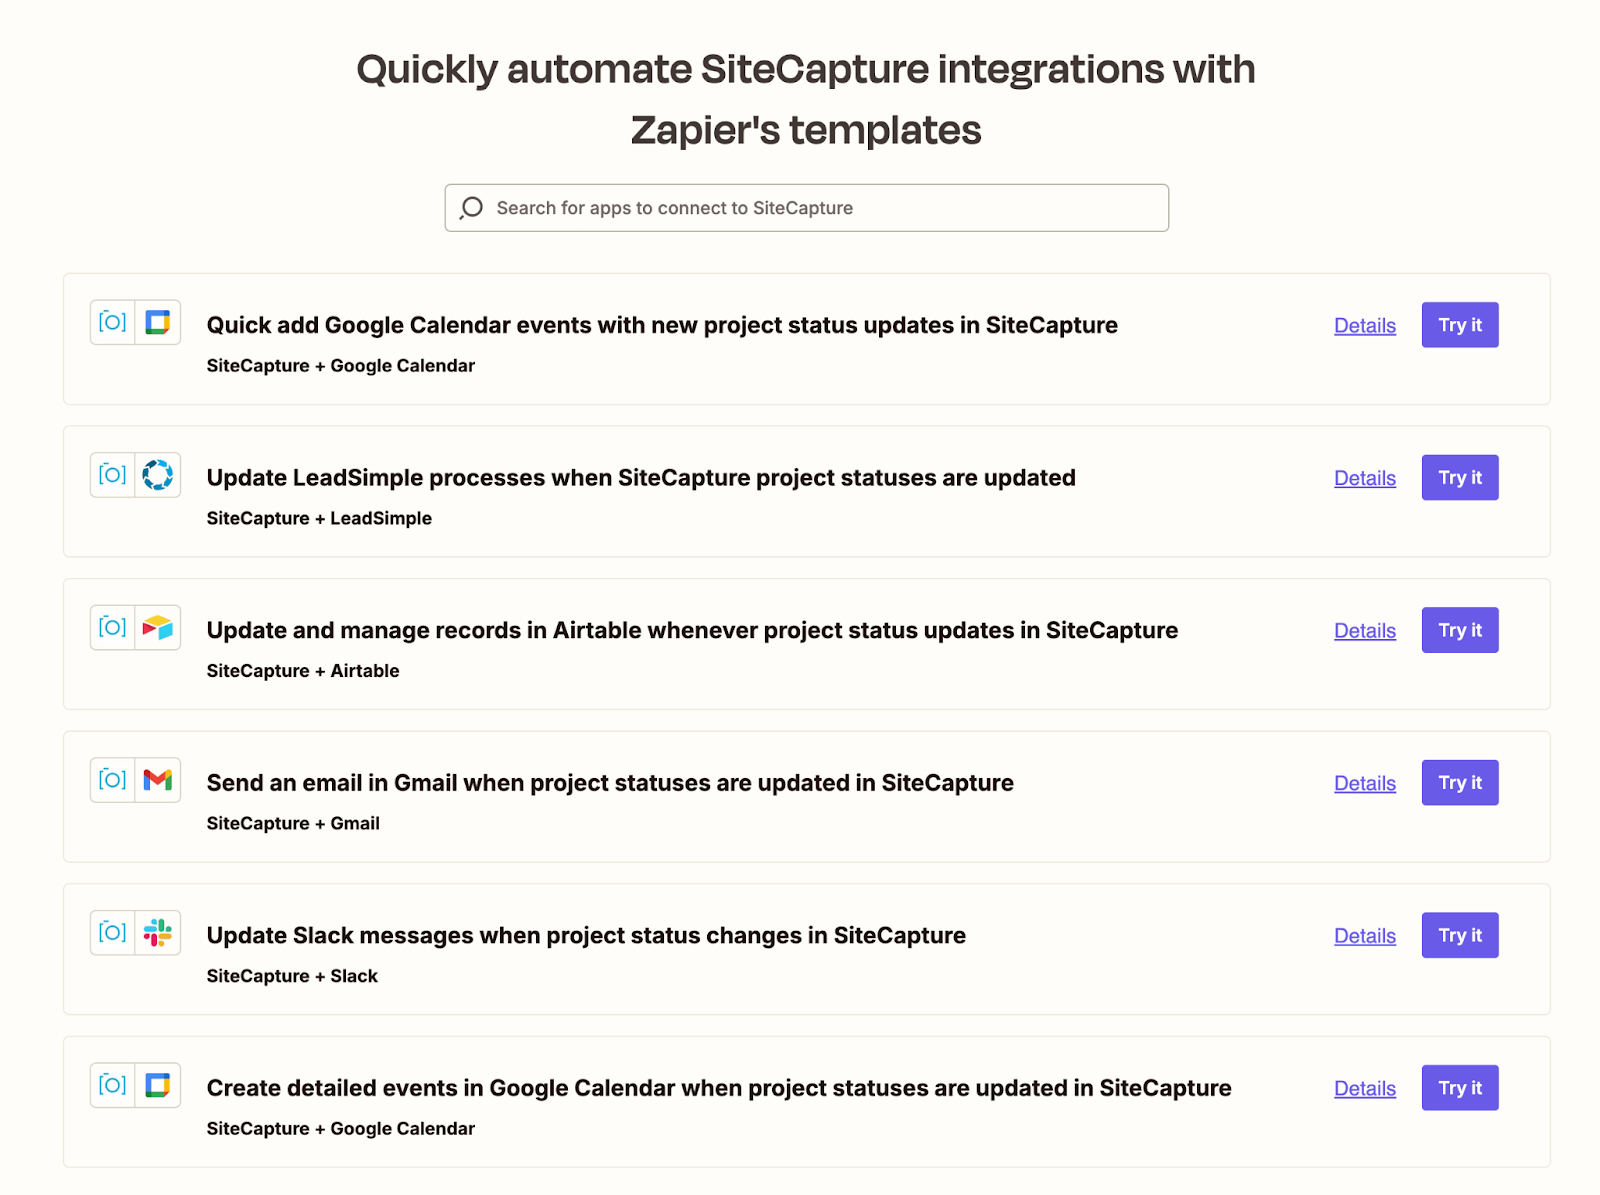Focus the search for apps field

[820, 208]
